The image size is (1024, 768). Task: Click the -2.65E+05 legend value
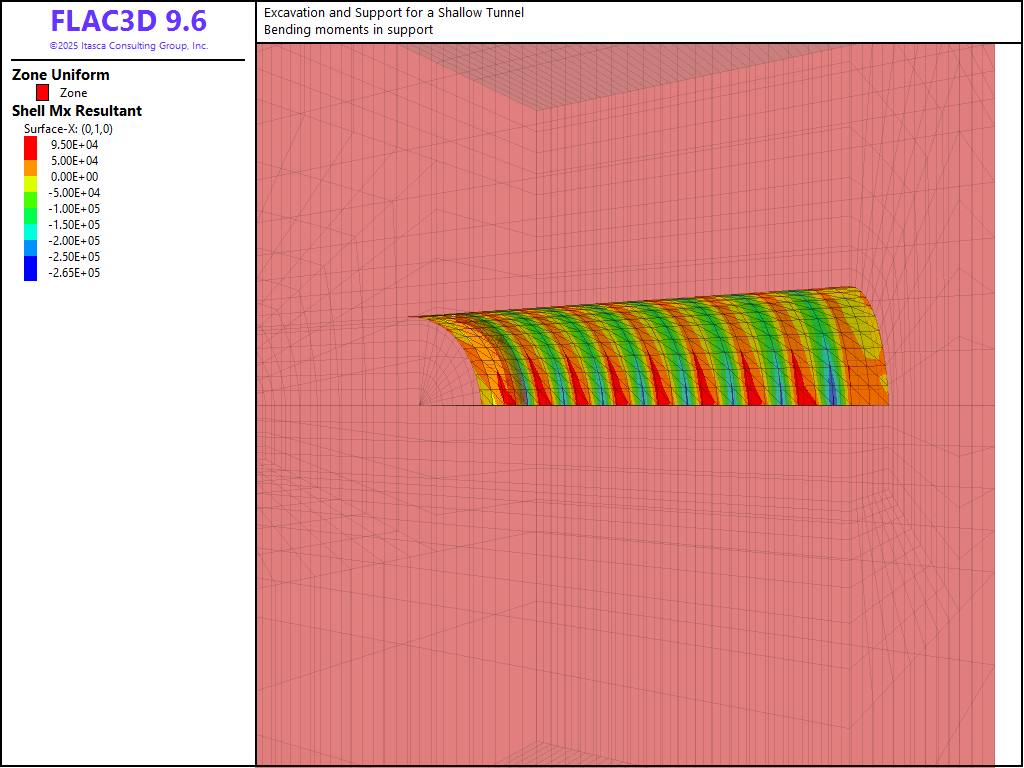[75, 272]
